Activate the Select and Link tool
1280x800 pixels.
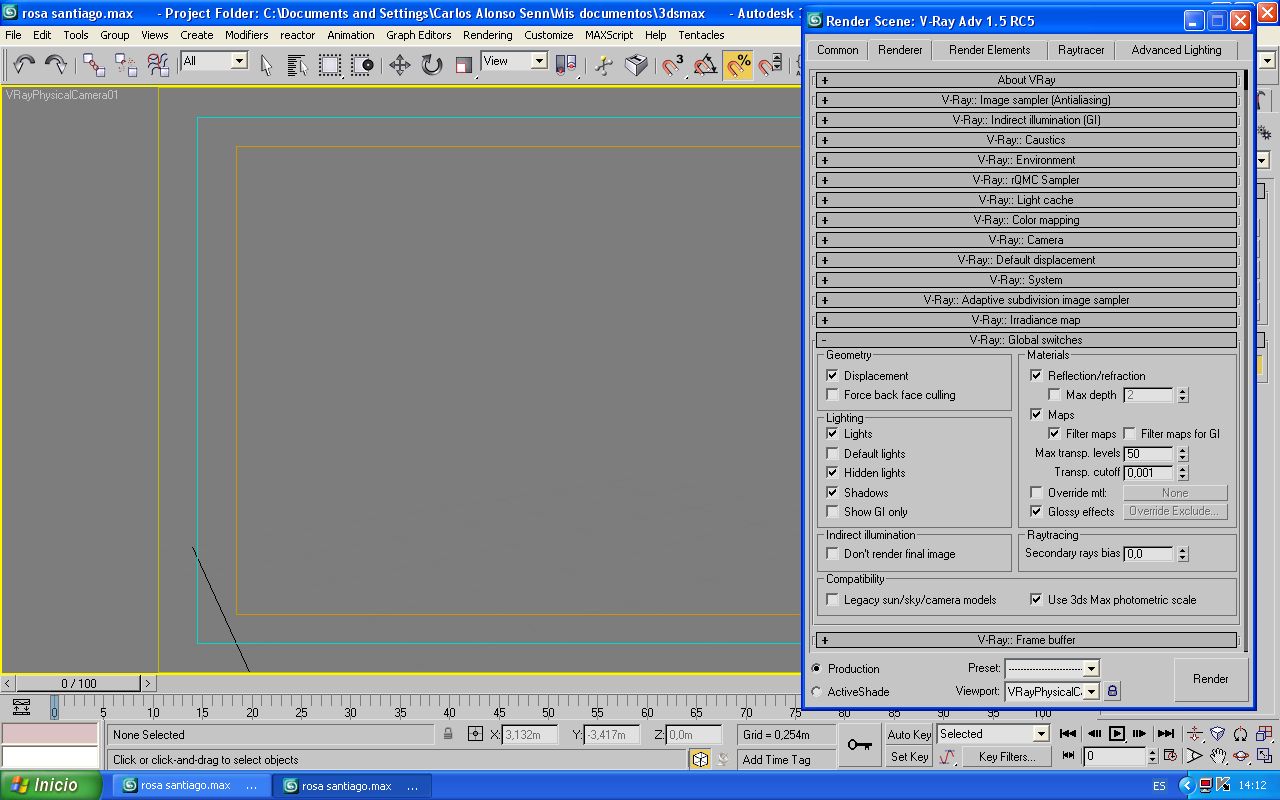94,65
